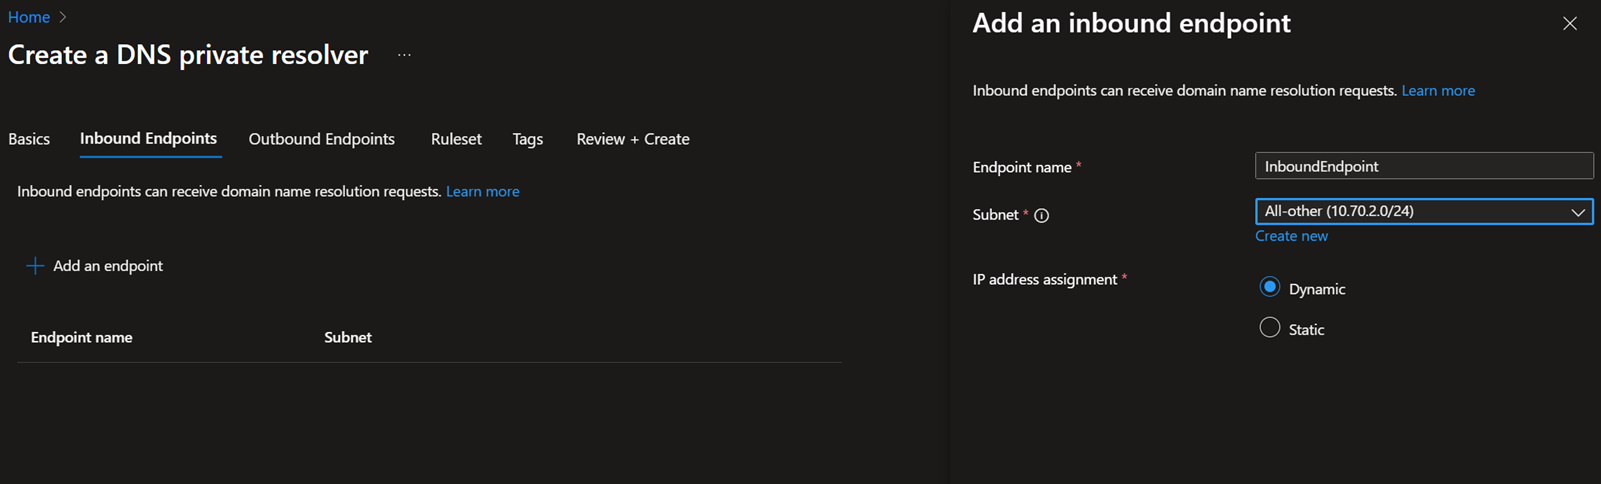Select the Inbound Endpoints tab

tap(148, 139)
